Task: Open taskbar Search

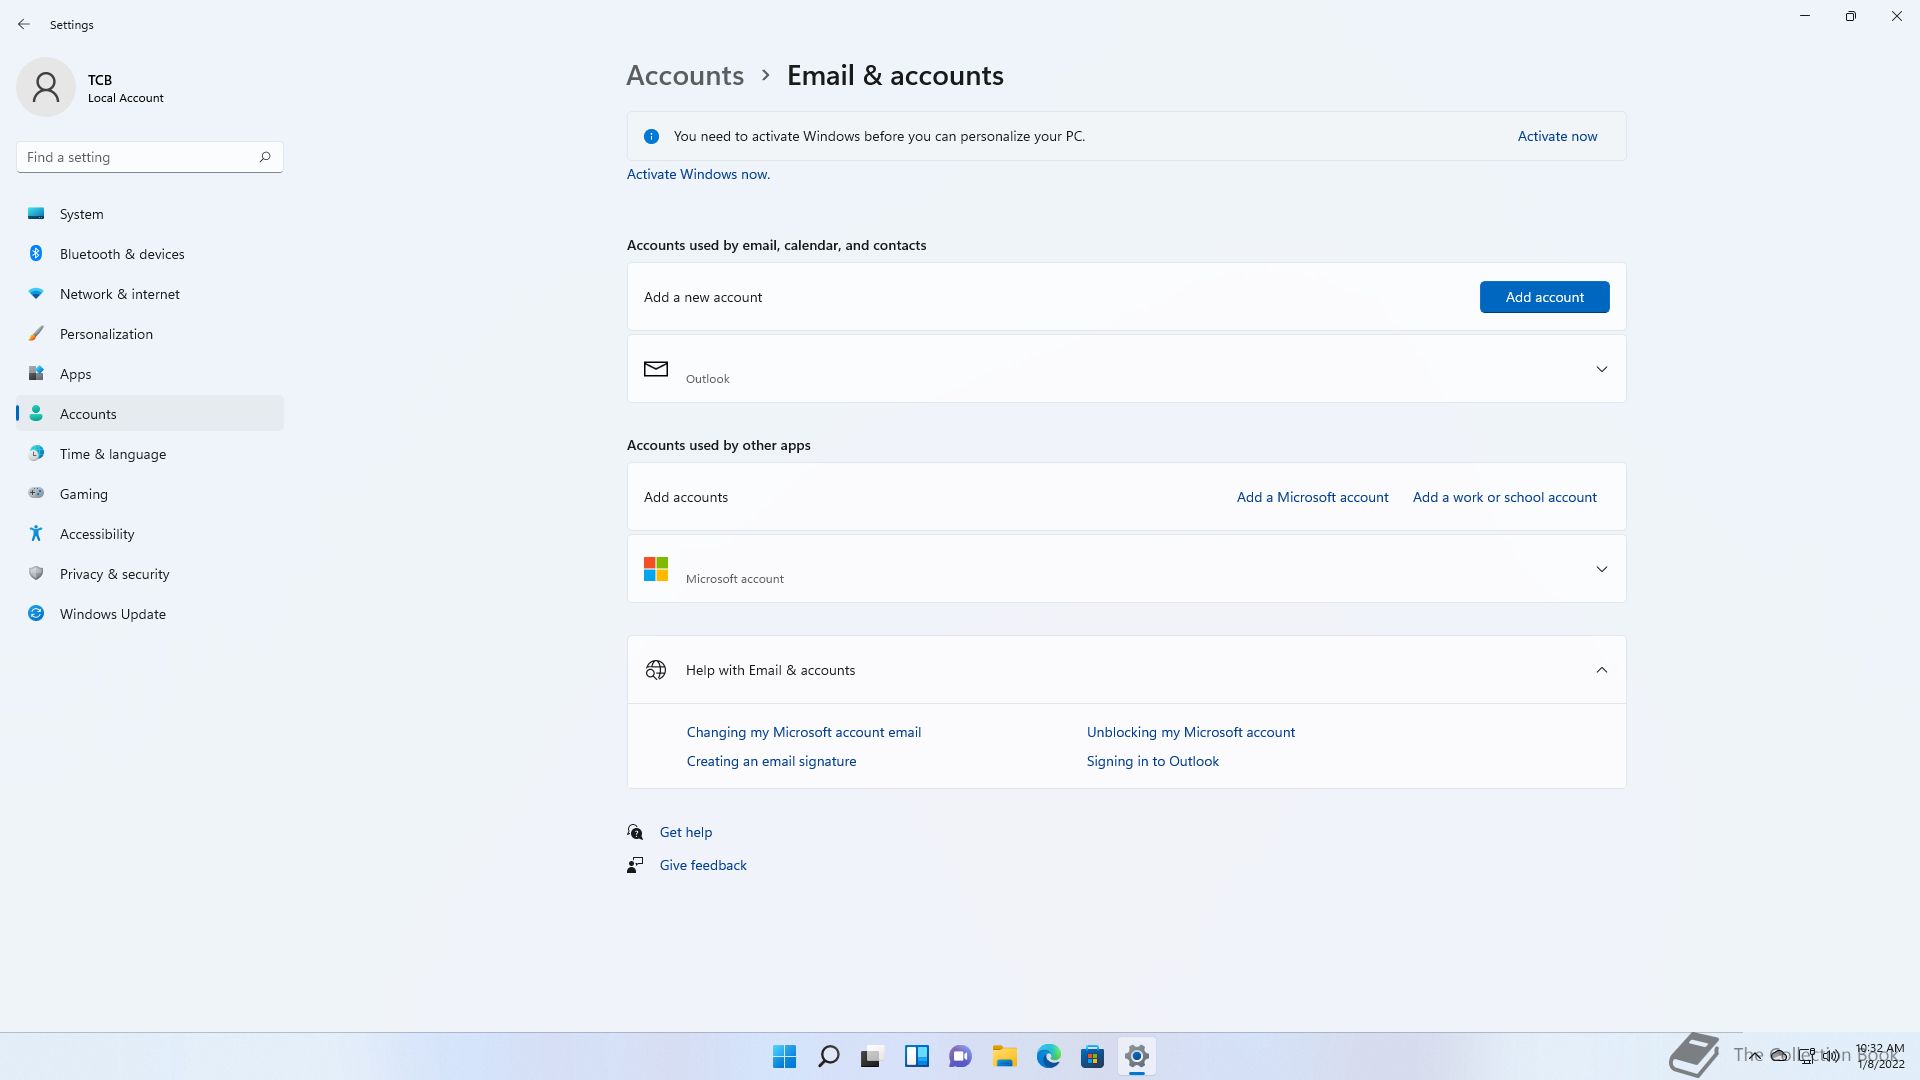Action: pos(828,1056)
